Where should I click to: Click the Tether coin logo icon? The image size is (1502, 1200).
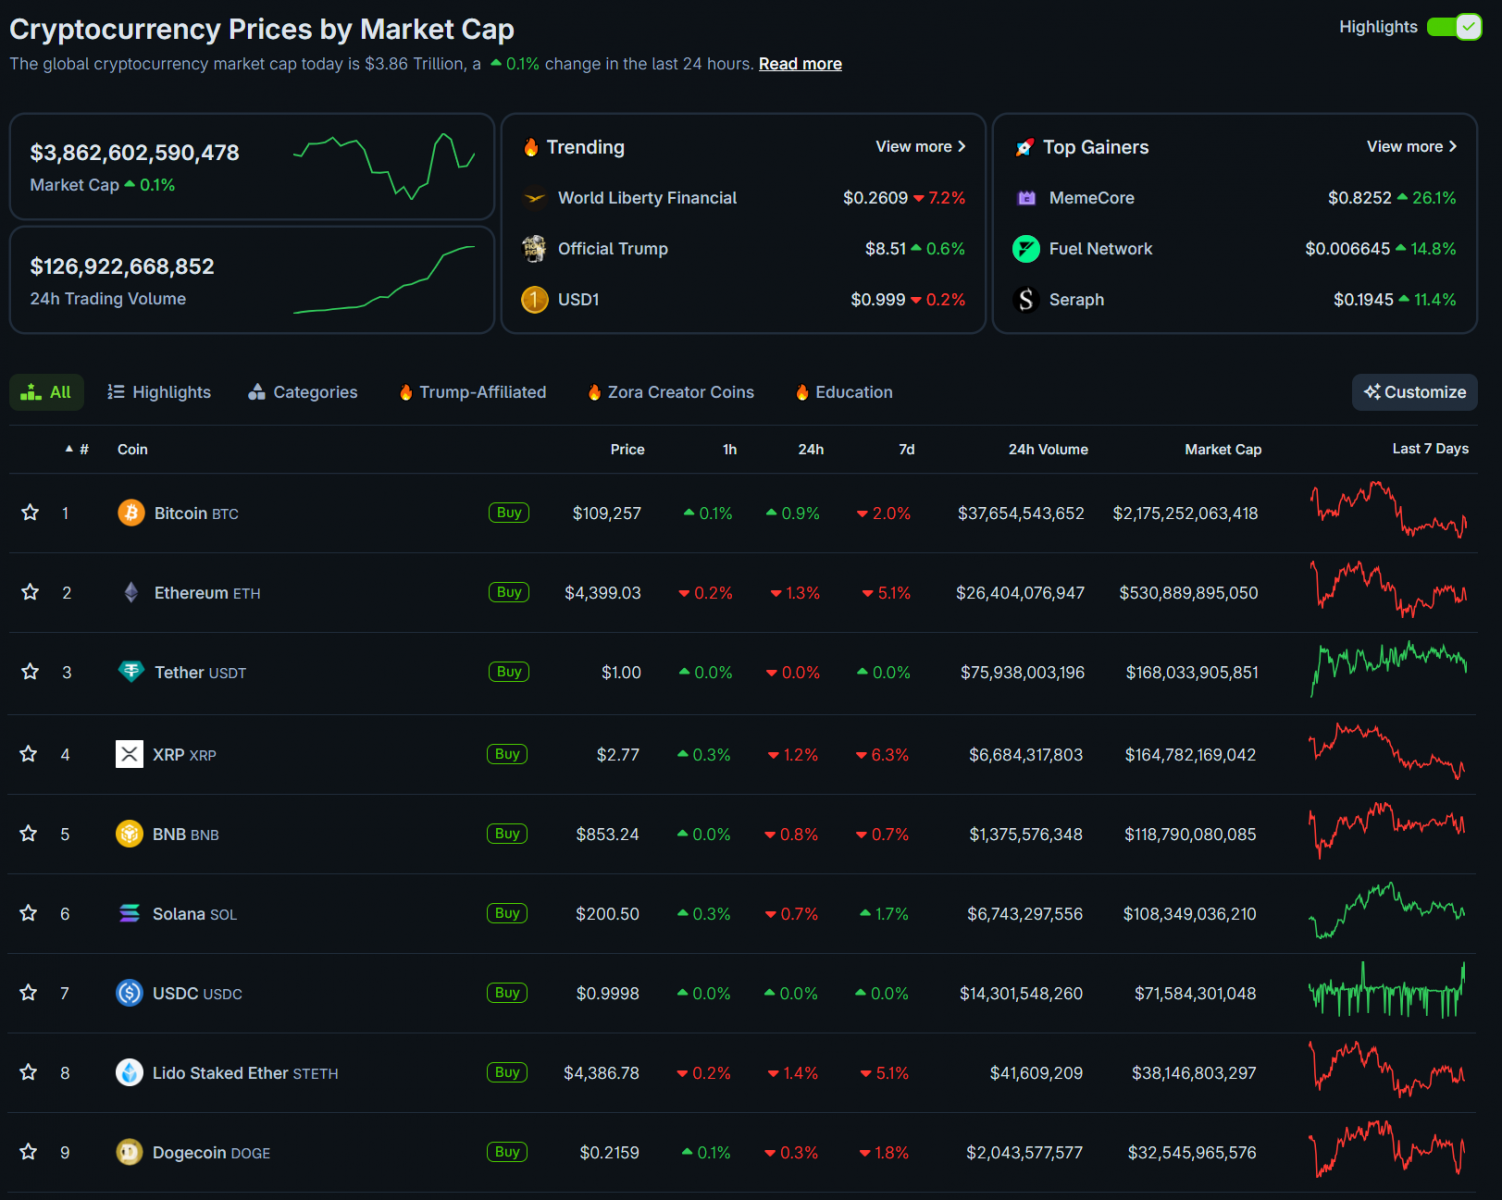pyautogui.click(x=131, y=672)
